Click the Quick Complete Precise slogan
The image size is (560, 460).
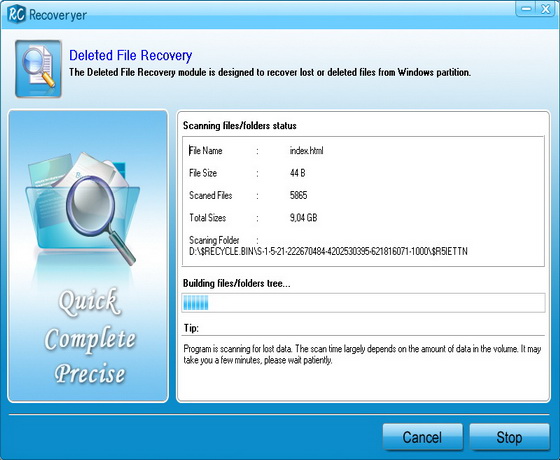(90, 336)
